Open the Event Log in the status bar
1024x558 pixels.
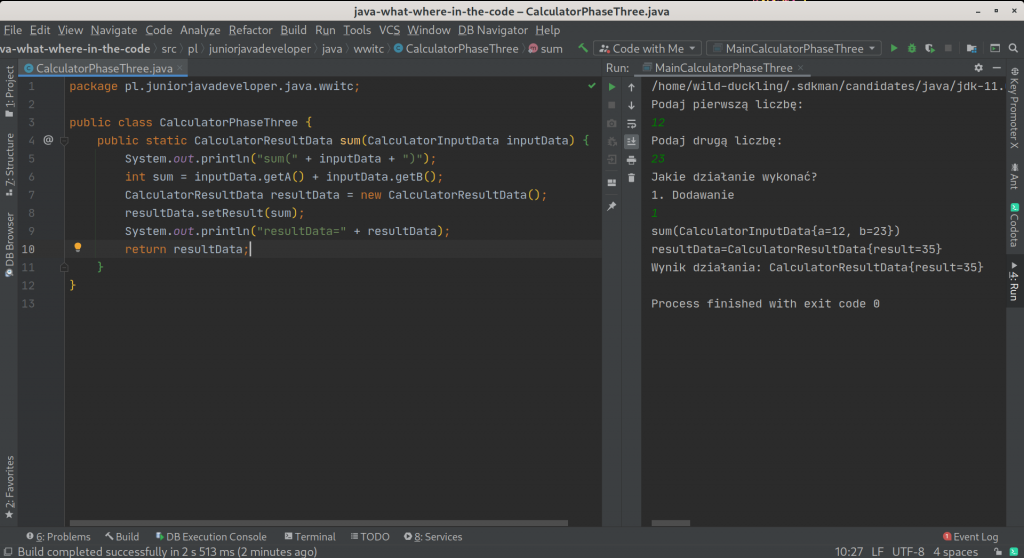pos(970,537)
